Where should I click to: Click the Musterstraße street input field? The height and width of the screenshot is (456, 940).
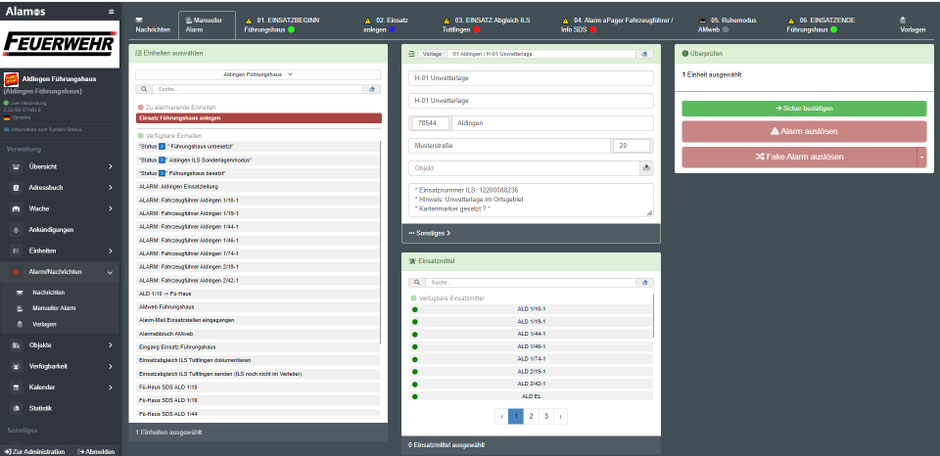tap(510, 146)
